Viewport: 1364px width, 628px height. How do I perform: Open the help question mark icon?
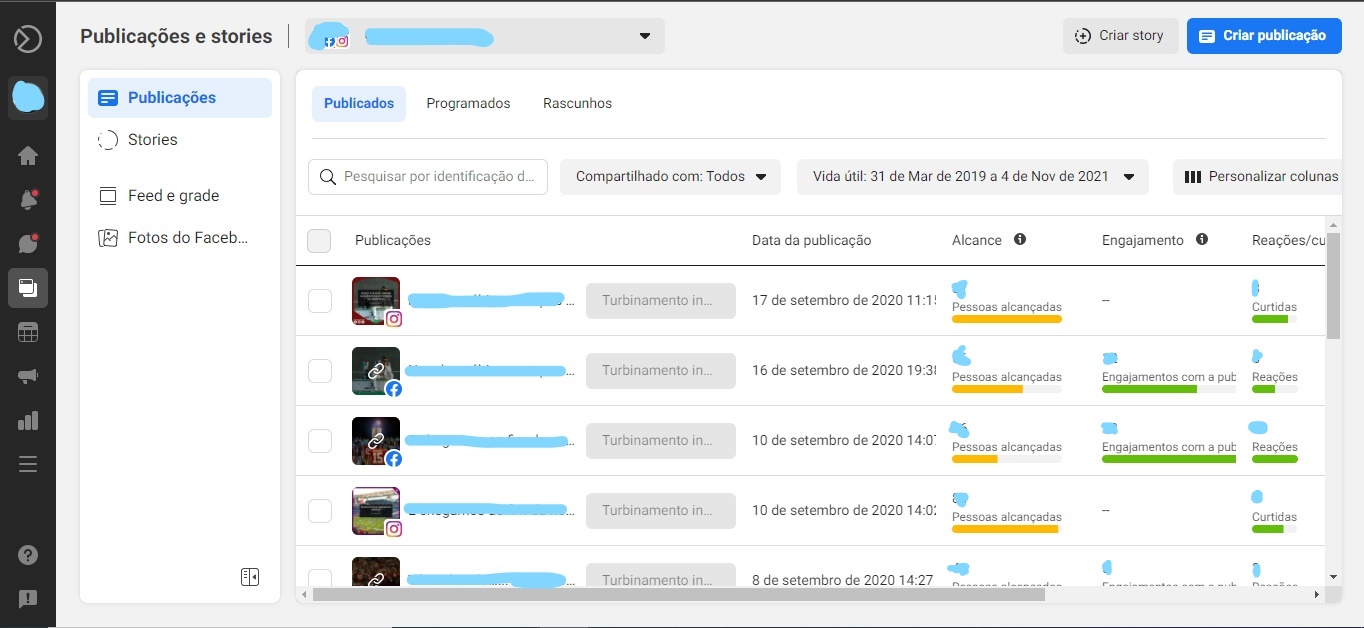[28, 555]
